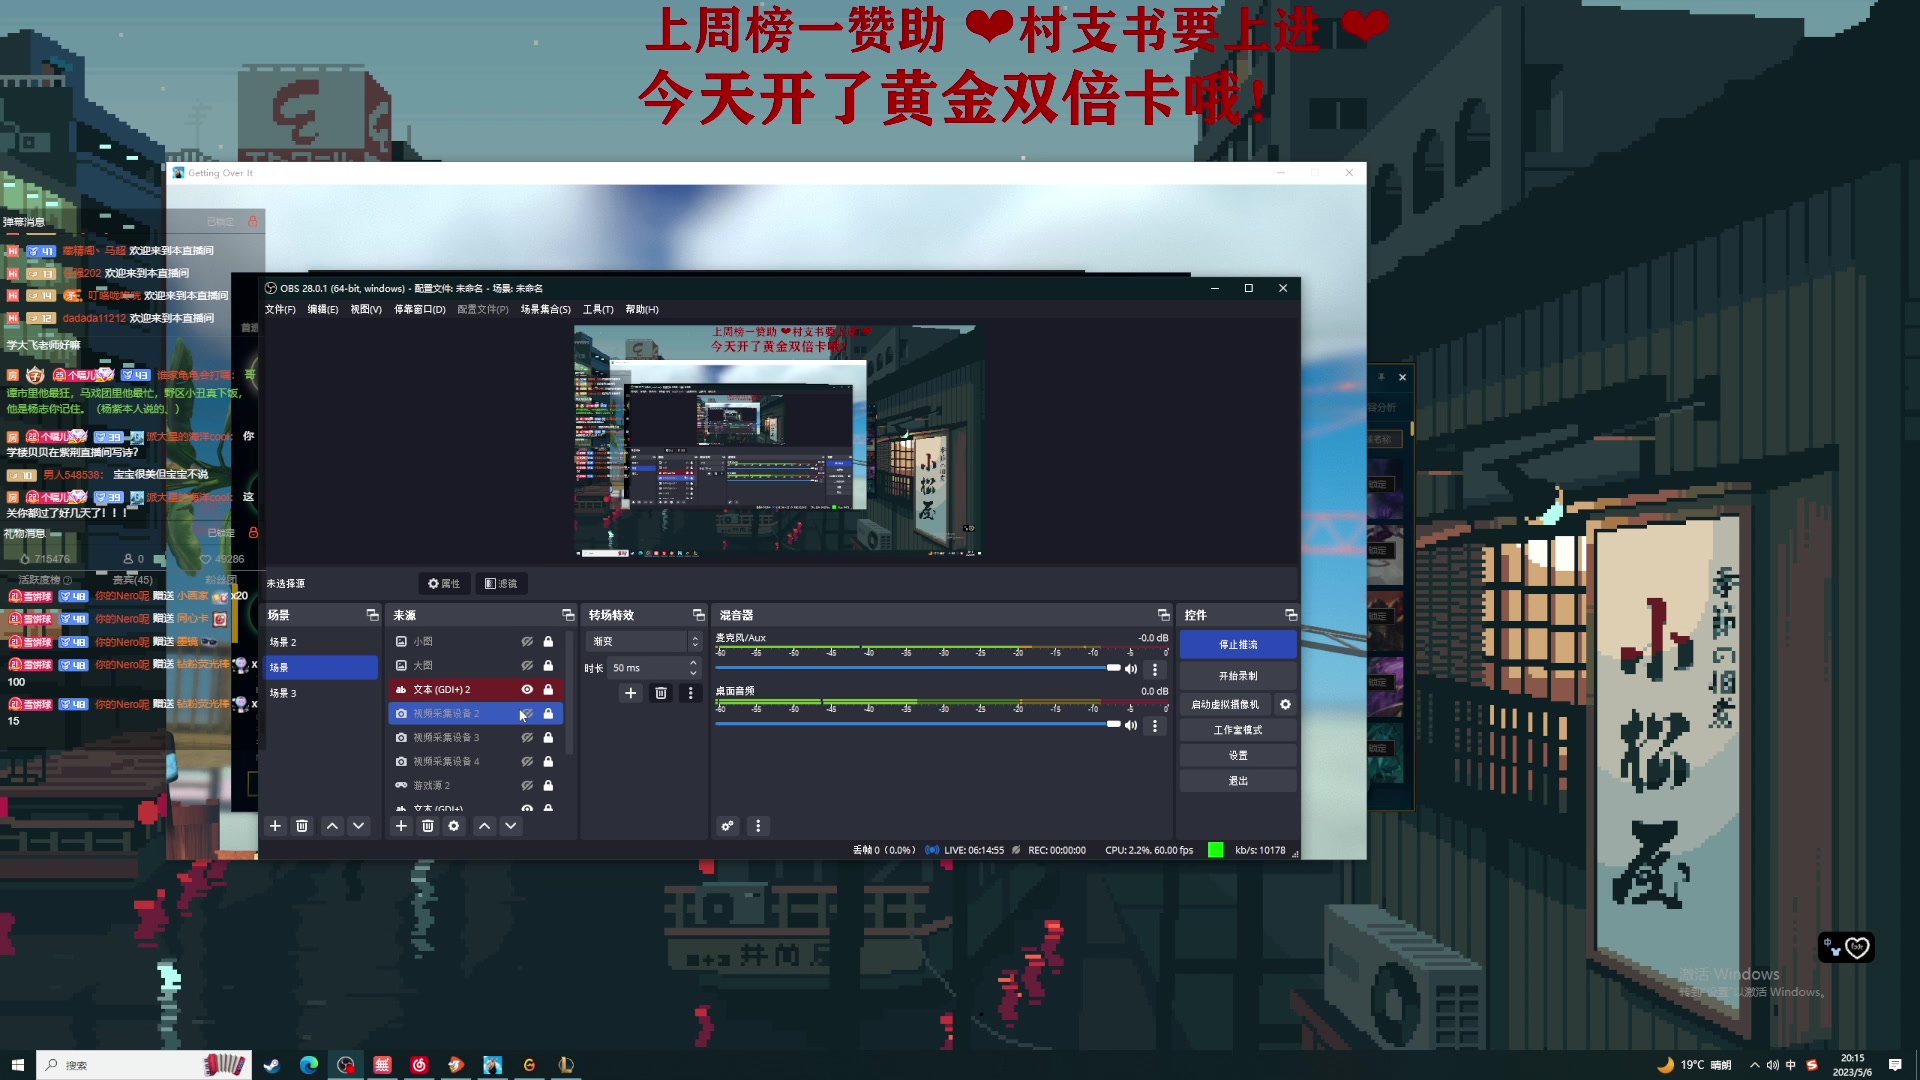Open transition options three-dot menu in 转场特效 panel
1920x1080 pixels.
click(x=690, y=693)
